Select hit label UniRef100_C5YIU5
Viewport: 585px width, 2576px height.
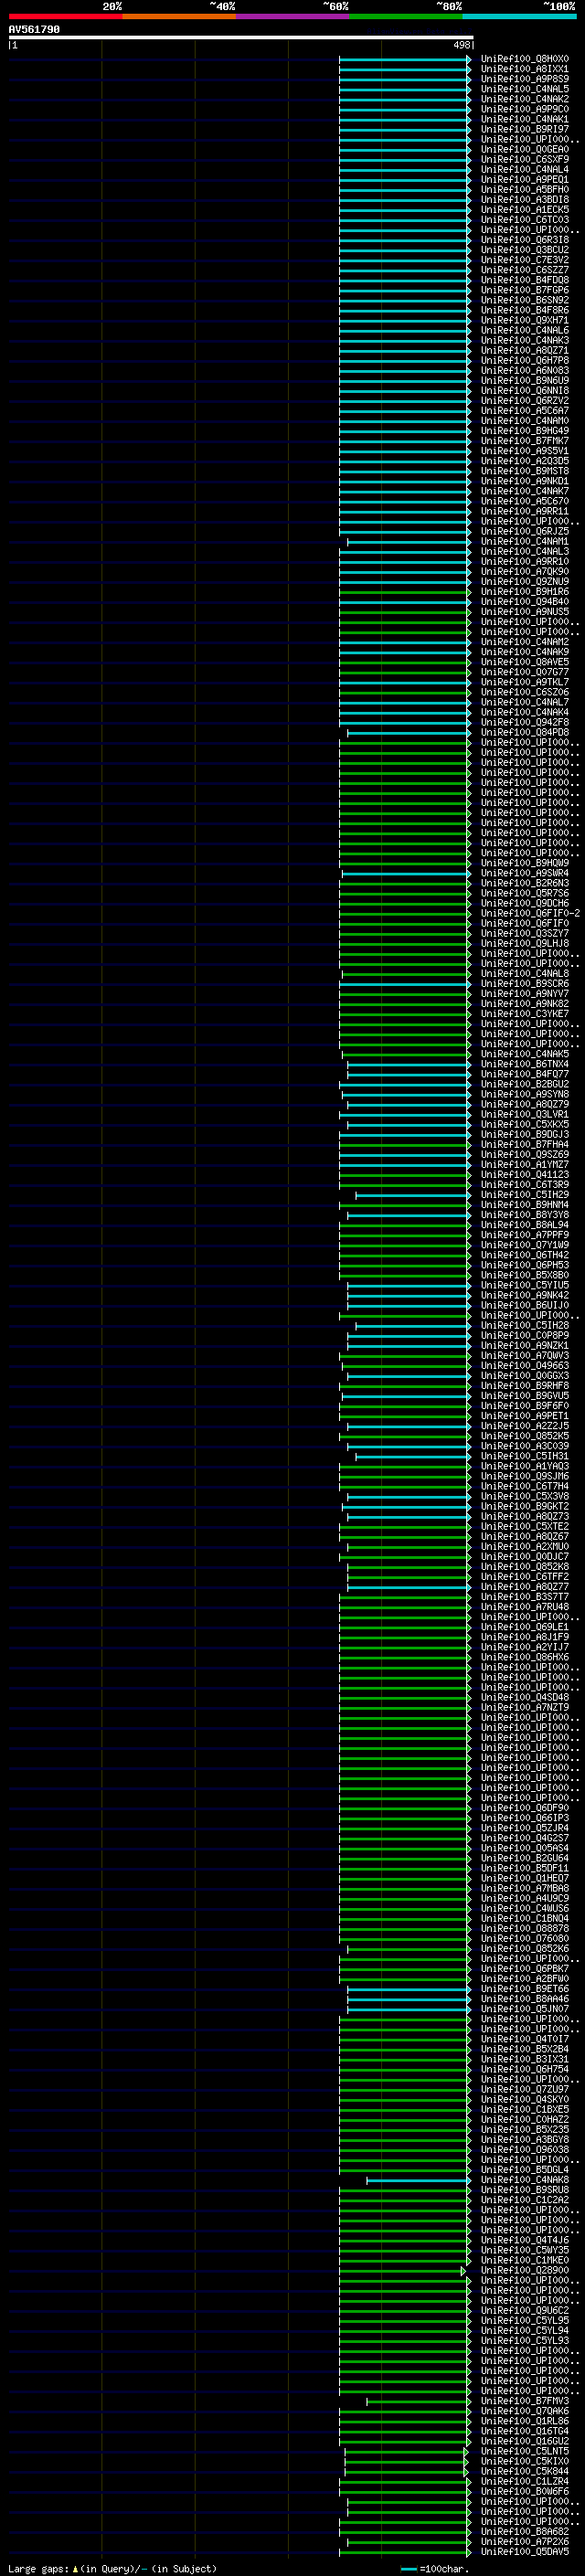524,1285
